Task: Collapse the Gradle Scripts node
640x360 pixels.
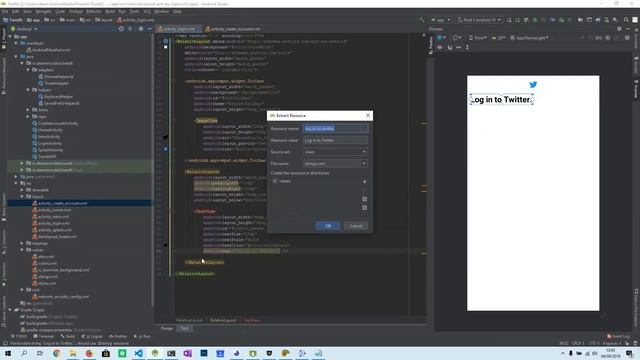Action: [10, 310]
